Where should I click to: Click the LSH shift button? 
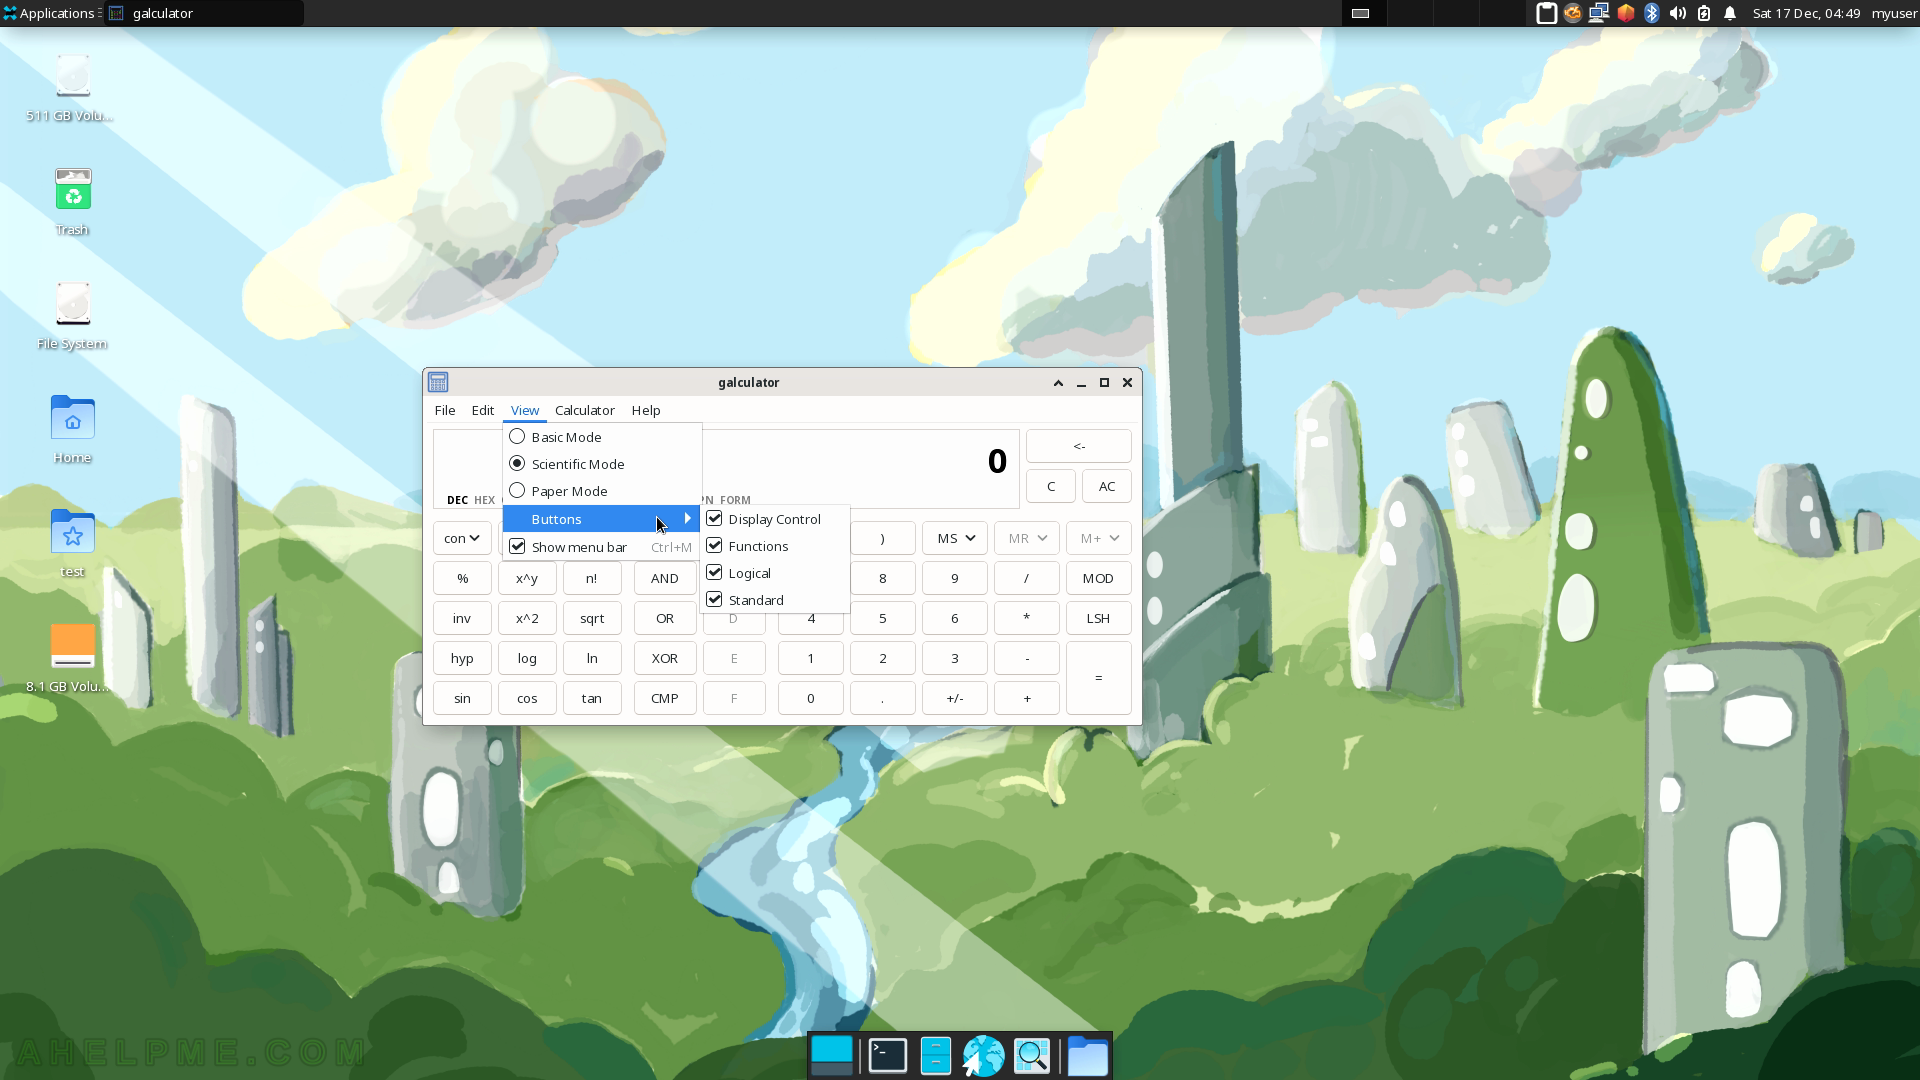click(x=1098, y=618)
